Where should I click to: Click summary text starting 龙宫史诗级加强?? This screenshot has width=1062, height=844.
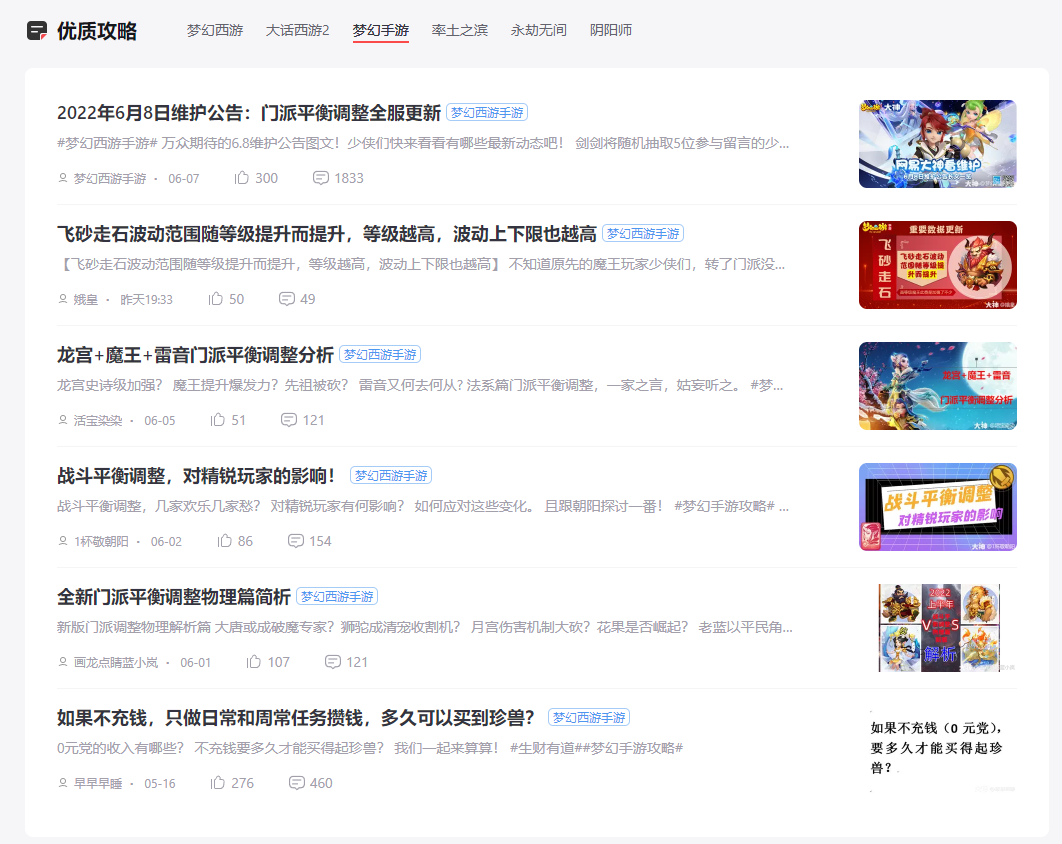pyautogui.click(x=420, y=385)
